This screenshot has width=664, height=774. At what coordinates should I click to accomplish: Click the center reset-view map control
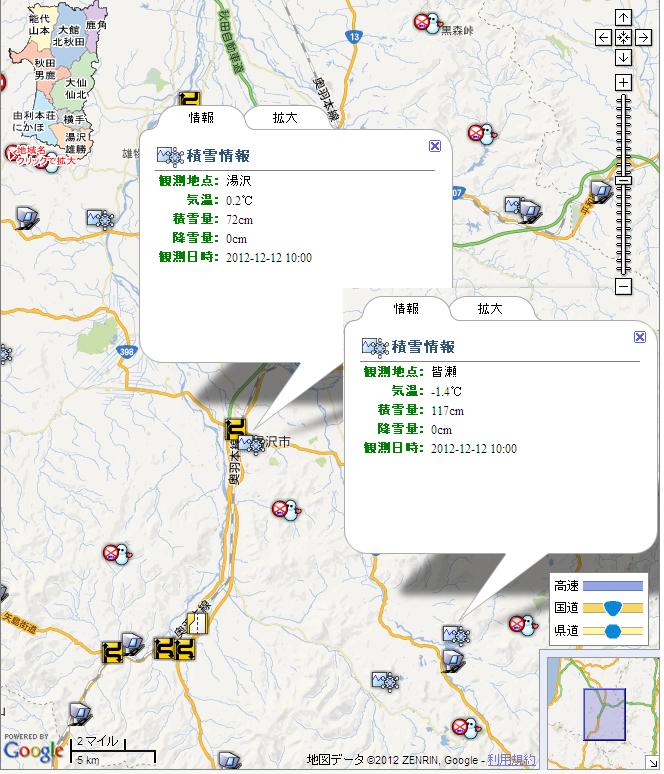click(x=623, y=37)
